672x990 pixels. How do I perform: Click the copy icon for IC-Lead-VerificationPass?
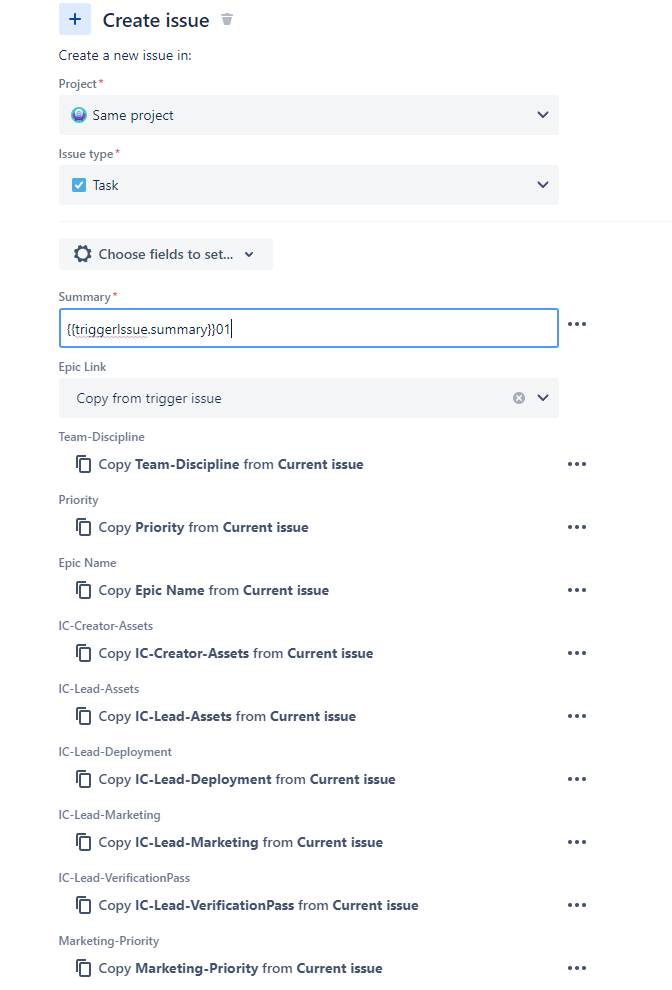(83, 905)
